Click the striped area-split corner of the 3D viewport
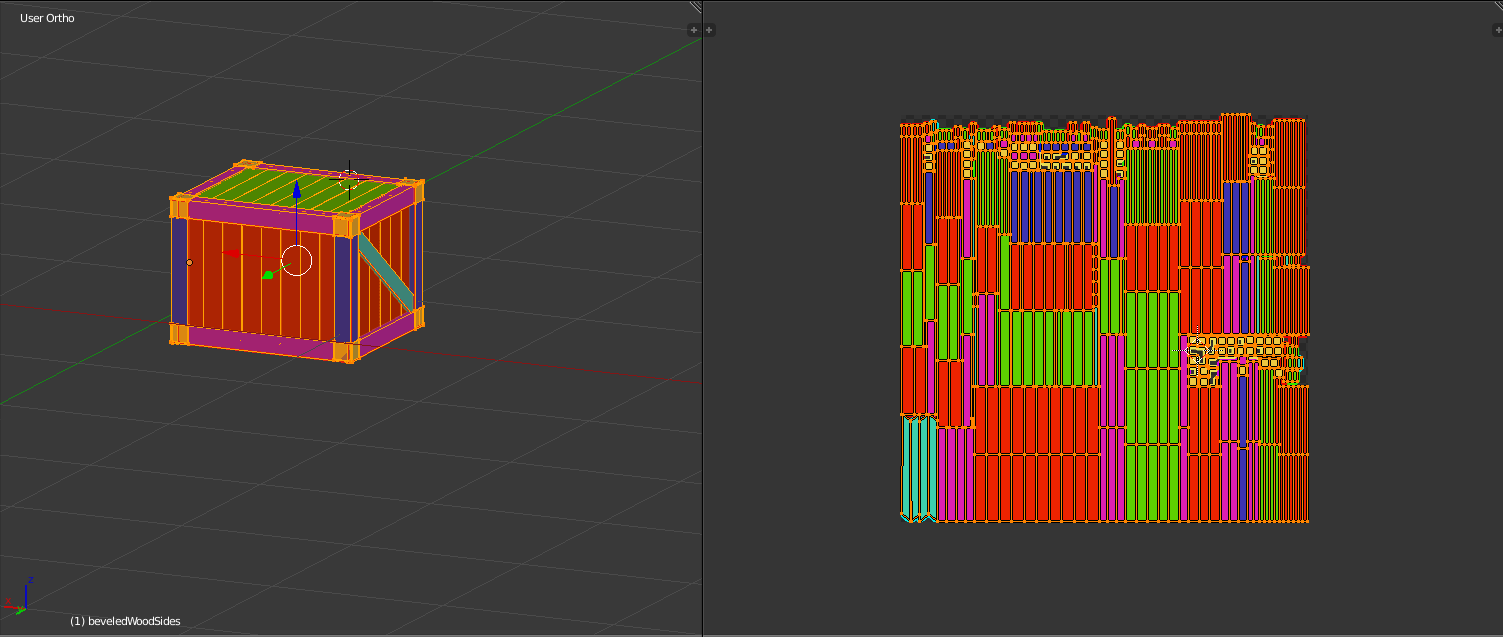 point(694,8)
